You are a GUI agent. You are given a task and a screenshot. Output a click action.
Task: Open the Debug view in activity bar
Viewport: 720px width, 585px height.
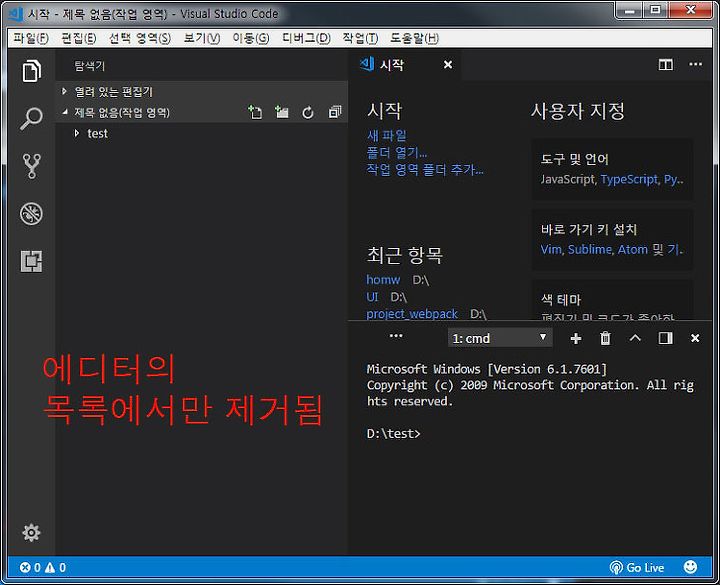pos(31,214)
